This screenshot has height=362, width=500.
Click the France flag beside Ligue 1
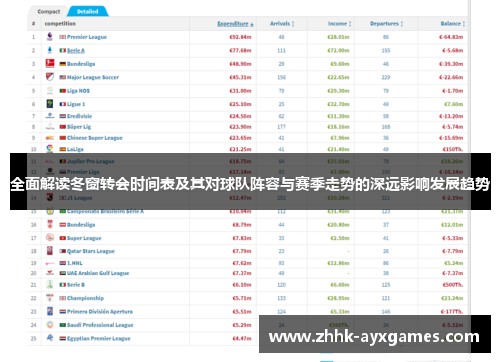(x=63, y=104)
